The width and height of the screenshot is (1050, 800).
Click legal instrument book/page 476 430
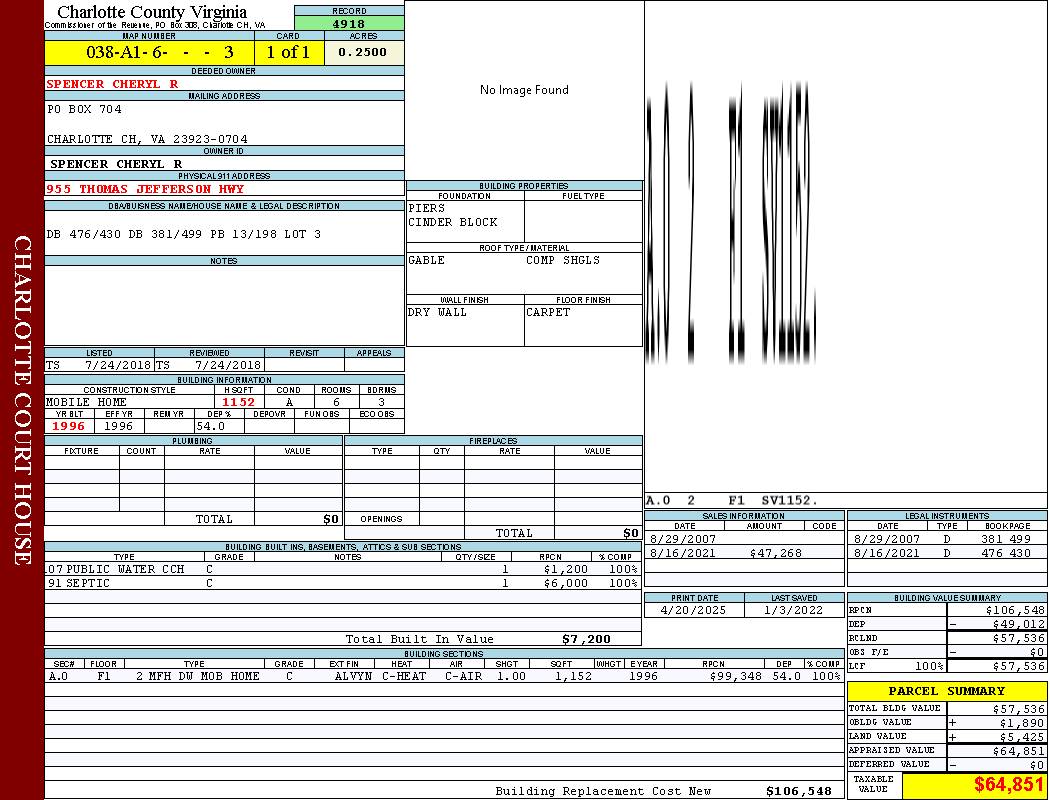pos(1005,553)
